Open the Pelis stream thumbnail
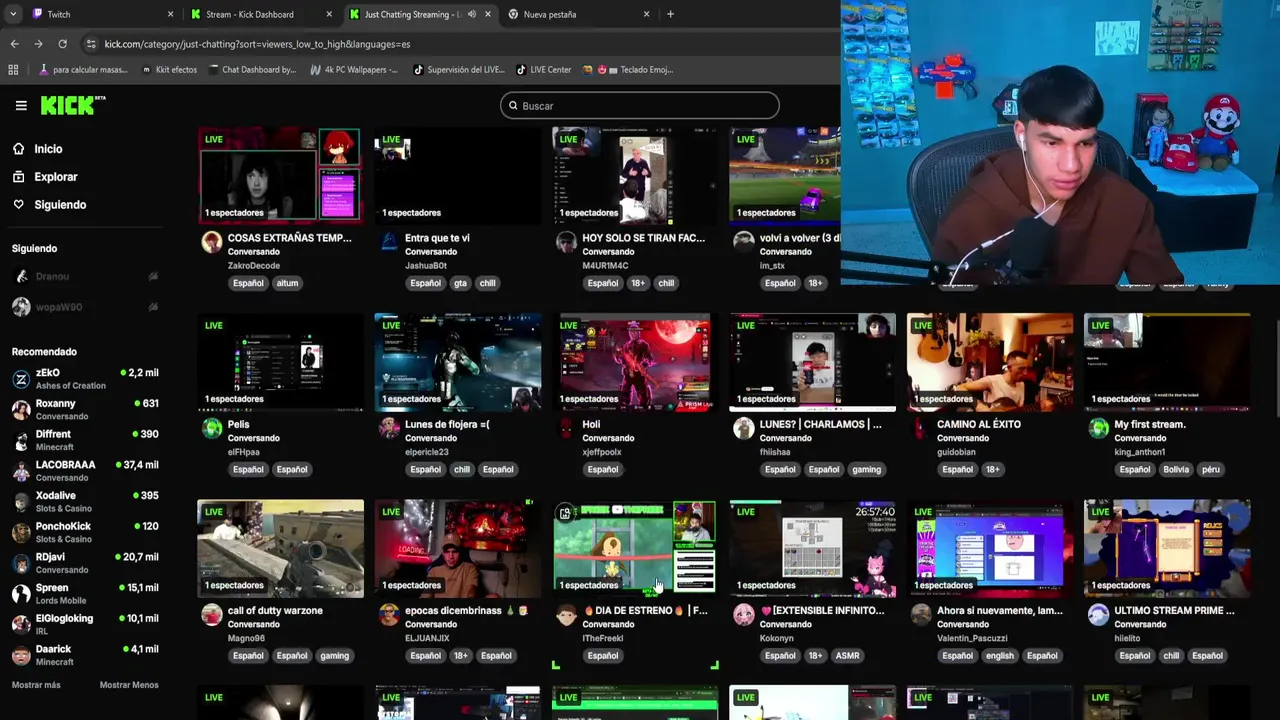 [280, 362]
